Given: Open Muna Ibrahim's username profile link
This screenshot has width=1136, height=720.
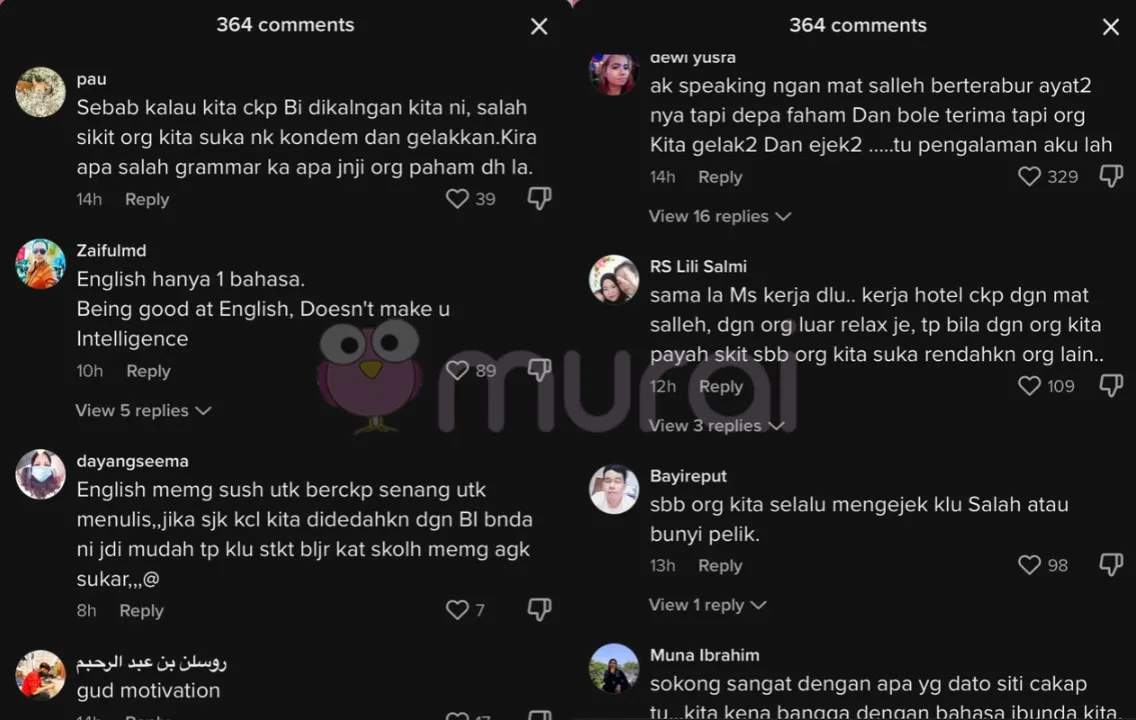Looking at the screenshot, I should click(704, 655).
